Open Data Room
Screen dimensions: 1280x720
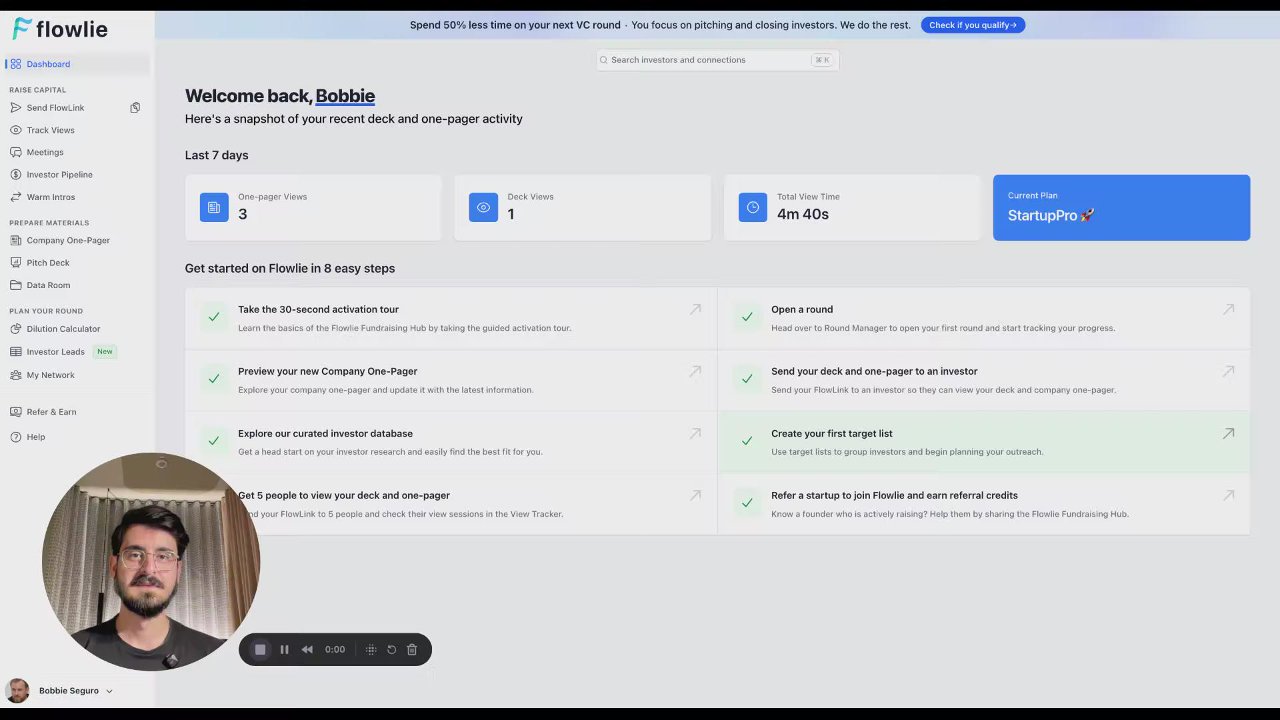(x=48, y=285)
